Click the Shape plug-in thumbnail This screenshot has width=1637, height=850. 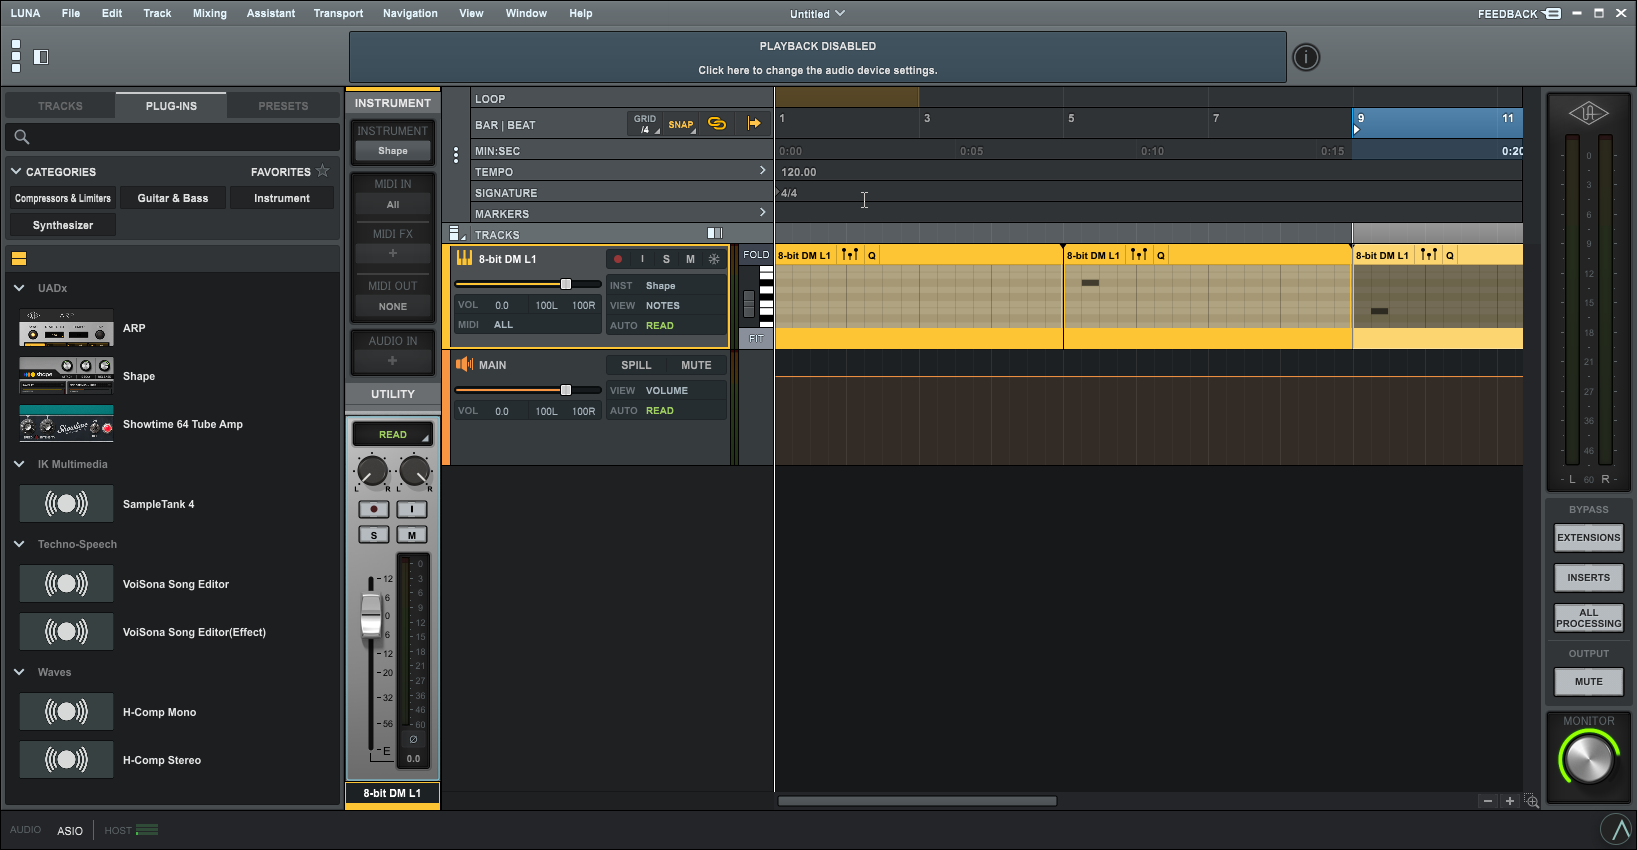tap(66, 376)
